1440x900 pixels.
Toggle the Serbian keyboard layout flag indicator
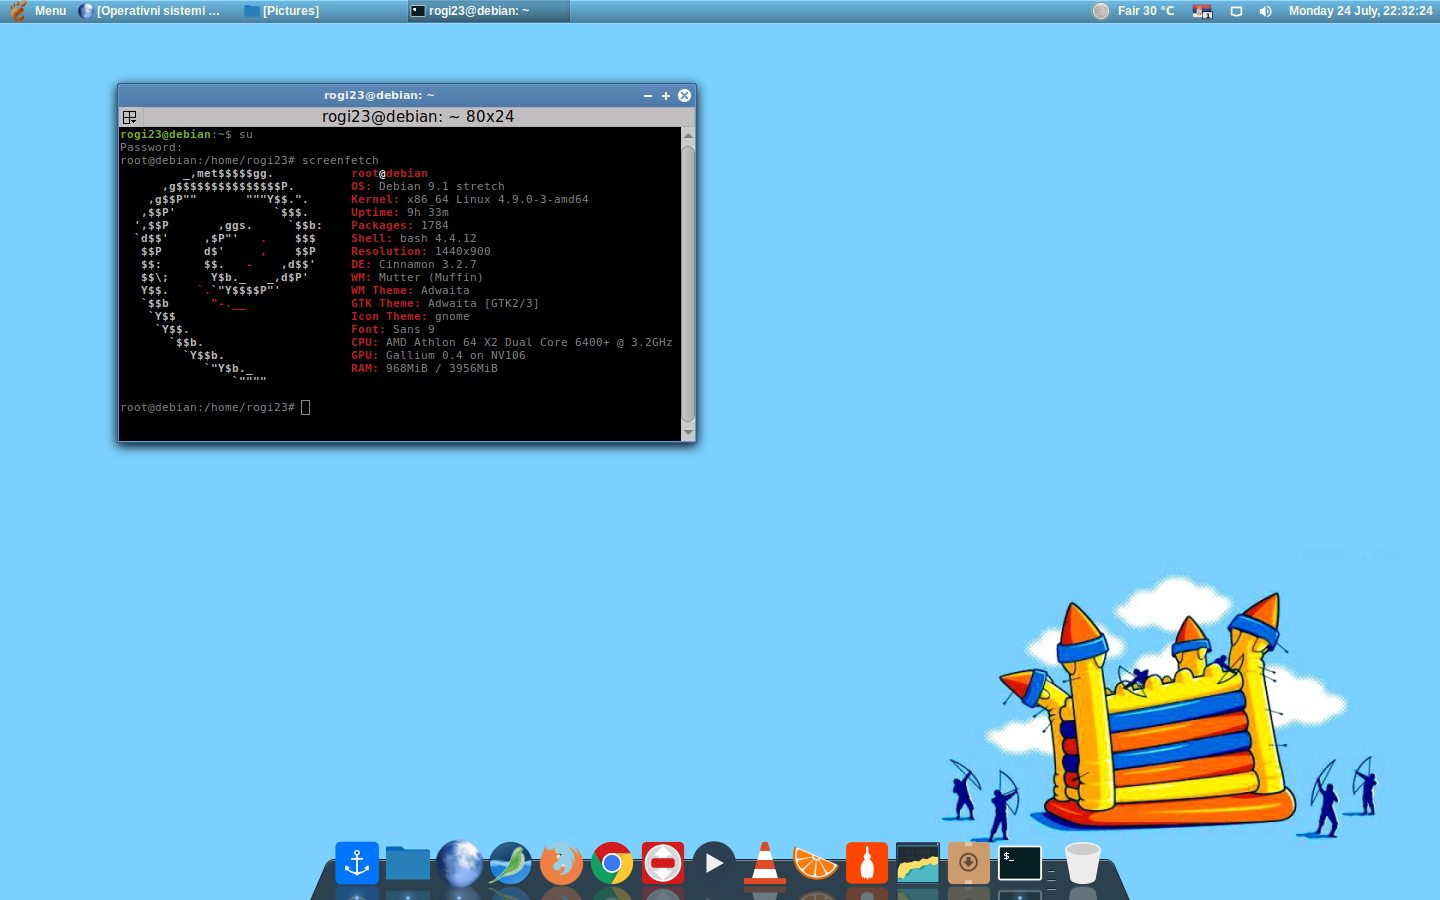[1202, 11]
